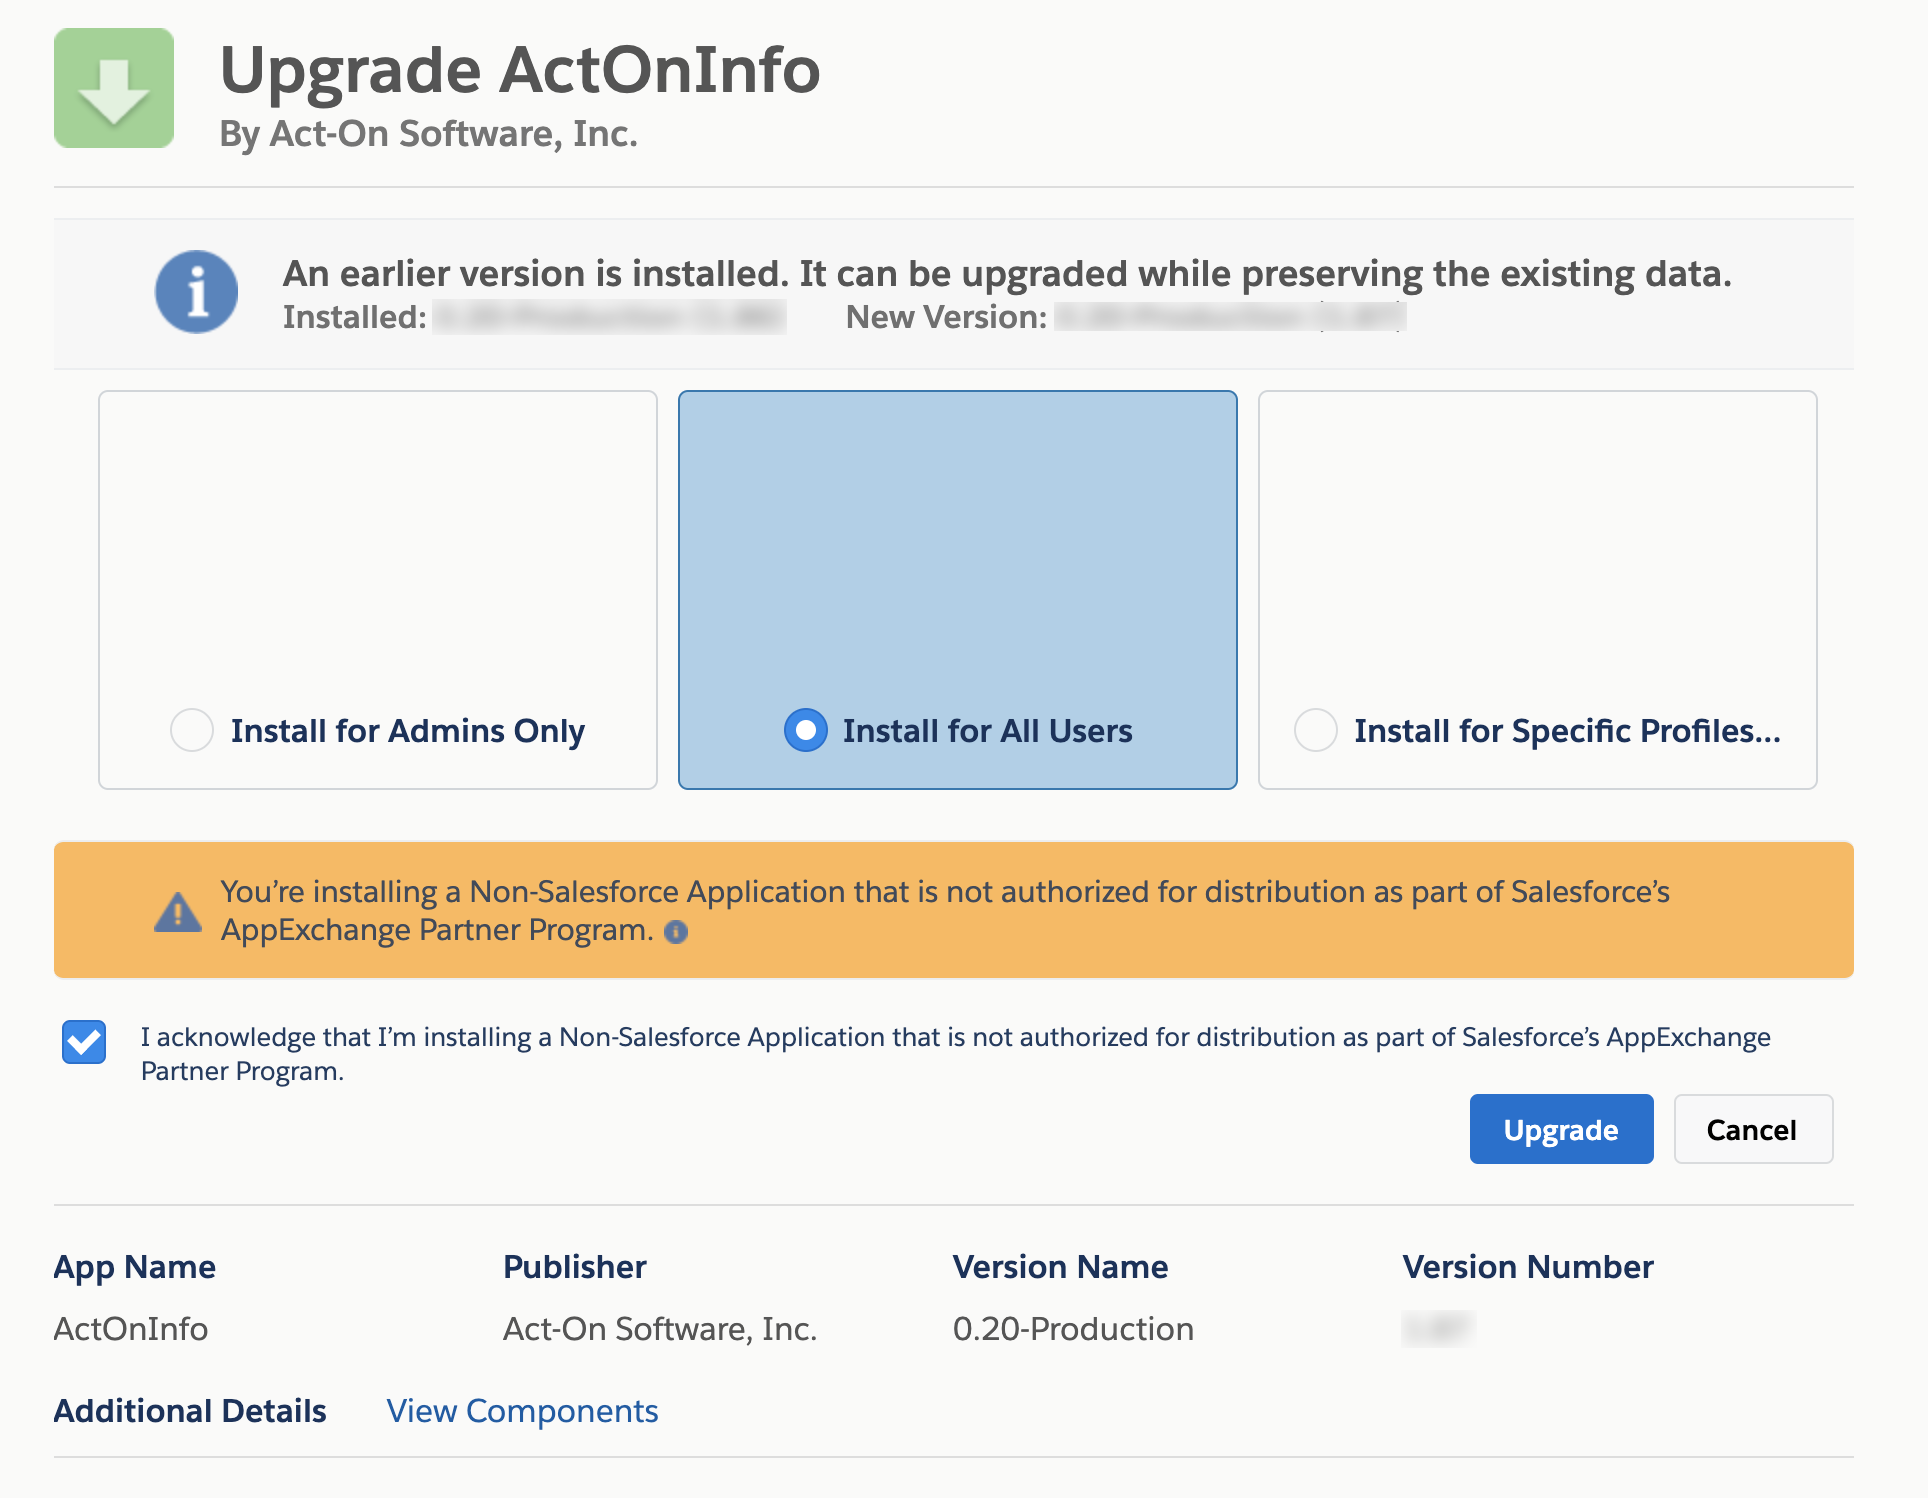1928x1498 pixels.
Task: Click the ActOnInfo app name value
Action: [131, 1329]
